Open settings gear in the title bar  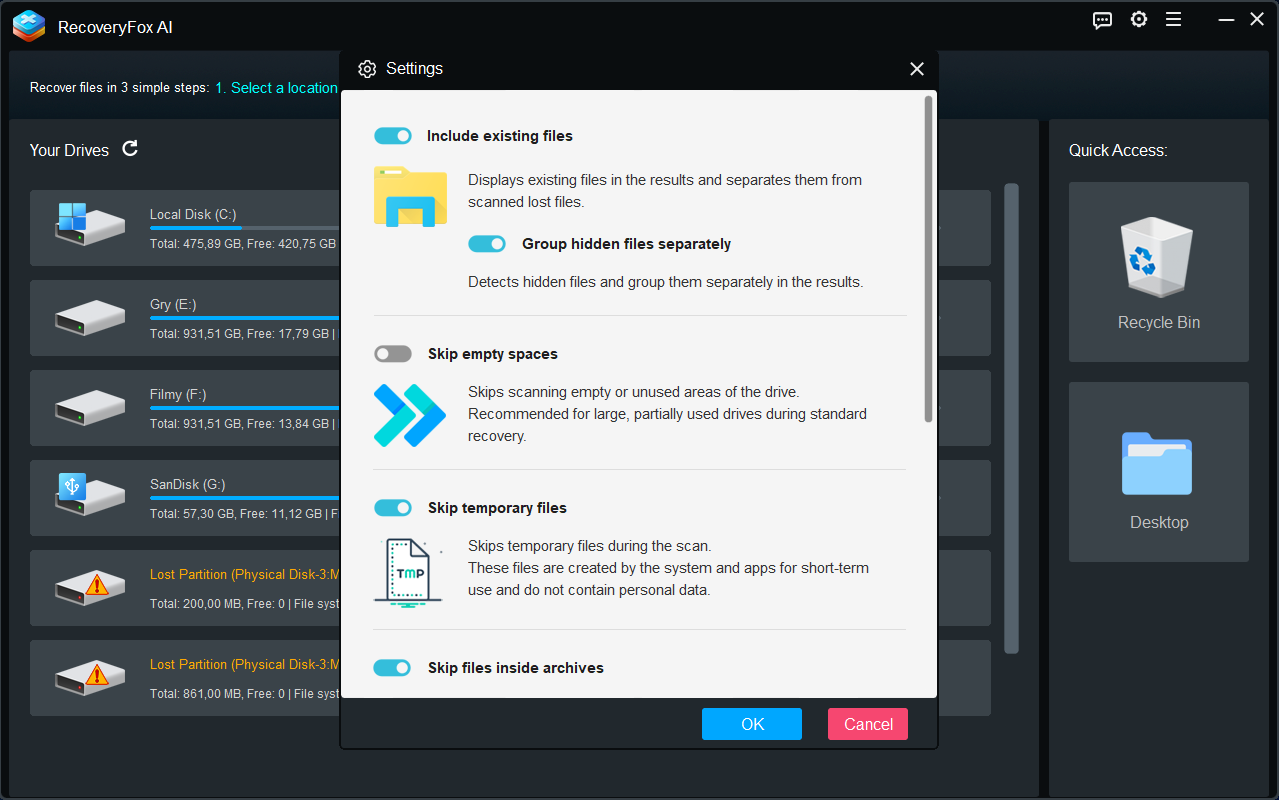(1139, 19)
